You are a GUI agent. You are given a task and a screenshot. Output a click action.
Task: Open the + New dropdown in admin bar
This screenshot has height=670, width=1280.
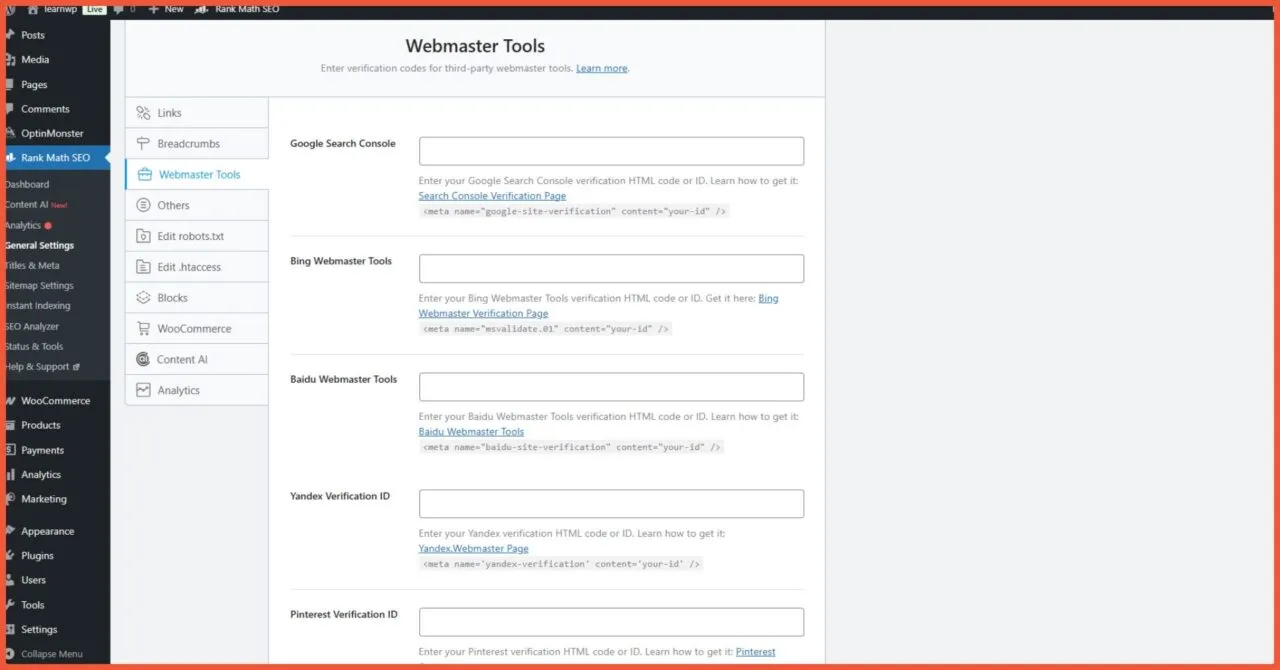[x=165, y=9]
